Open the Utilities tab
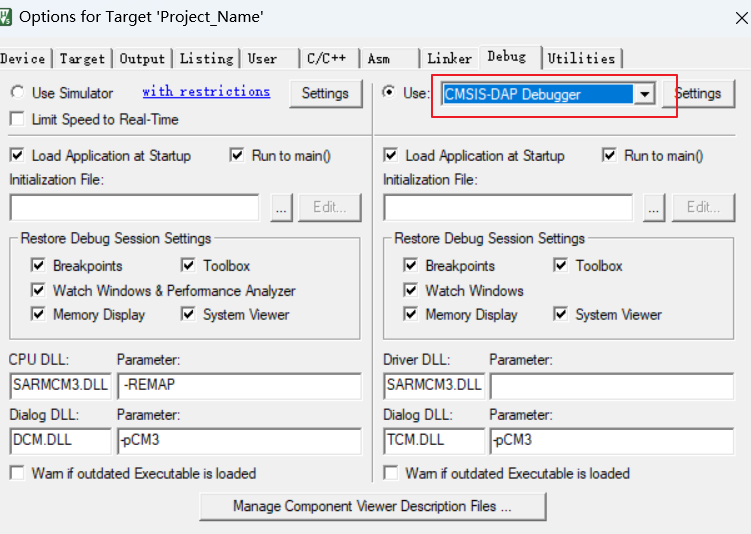This screenshot has height=534, width=751. click(x=582, y=59)
